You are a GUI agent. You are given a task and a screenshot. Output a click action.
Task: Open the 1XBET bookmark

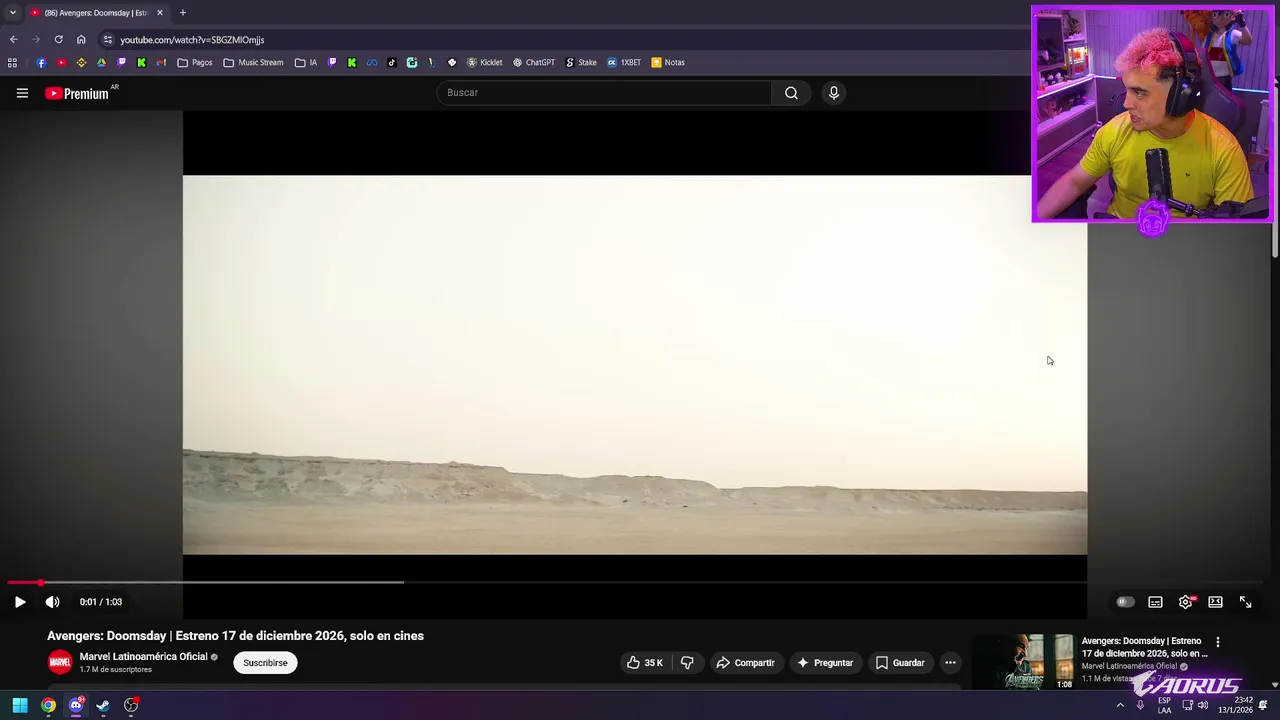[x=624, y=62]
